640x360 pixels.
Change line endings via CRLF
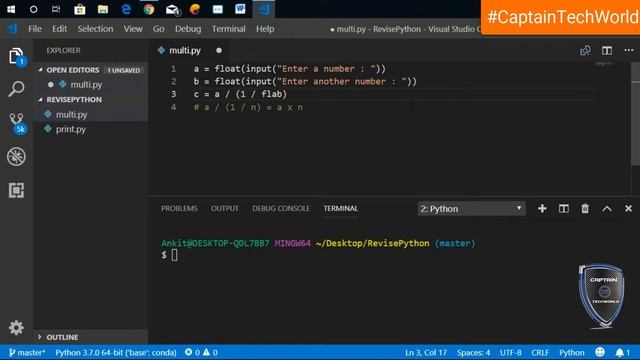click(x=540, y=352)
